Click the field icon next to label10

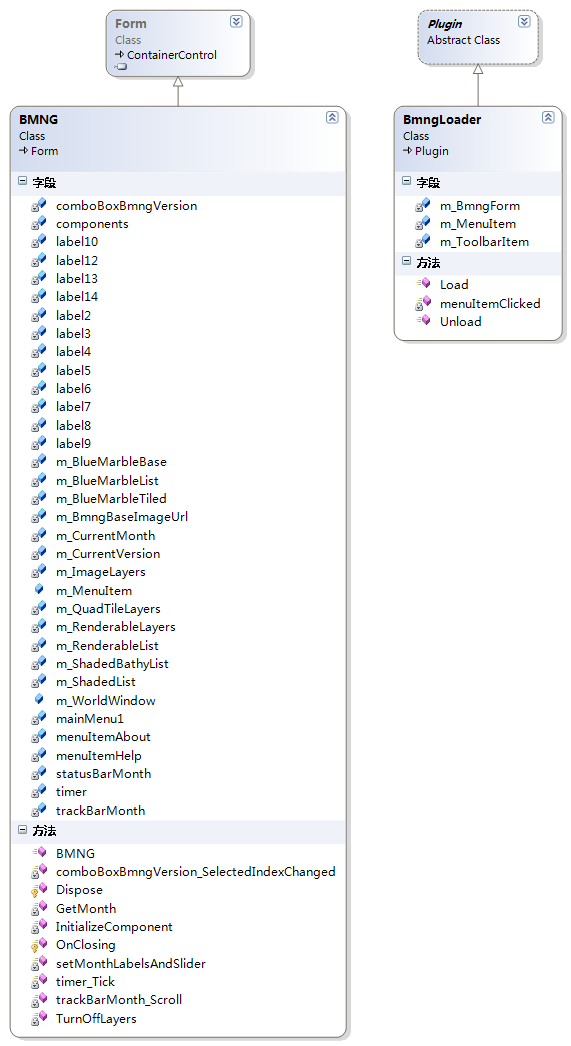(39, 241)
